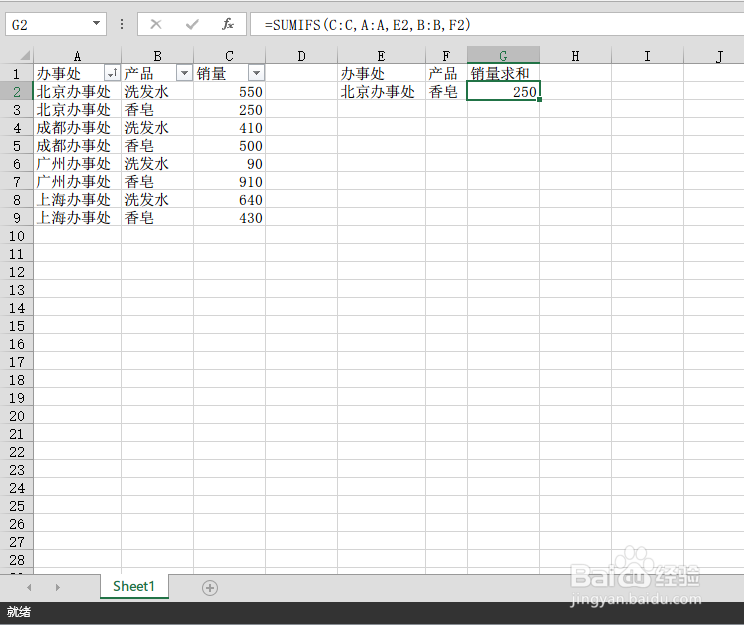Select cell with value 430
The width and height of the screenshot is (744, 625).
(229, 217)
